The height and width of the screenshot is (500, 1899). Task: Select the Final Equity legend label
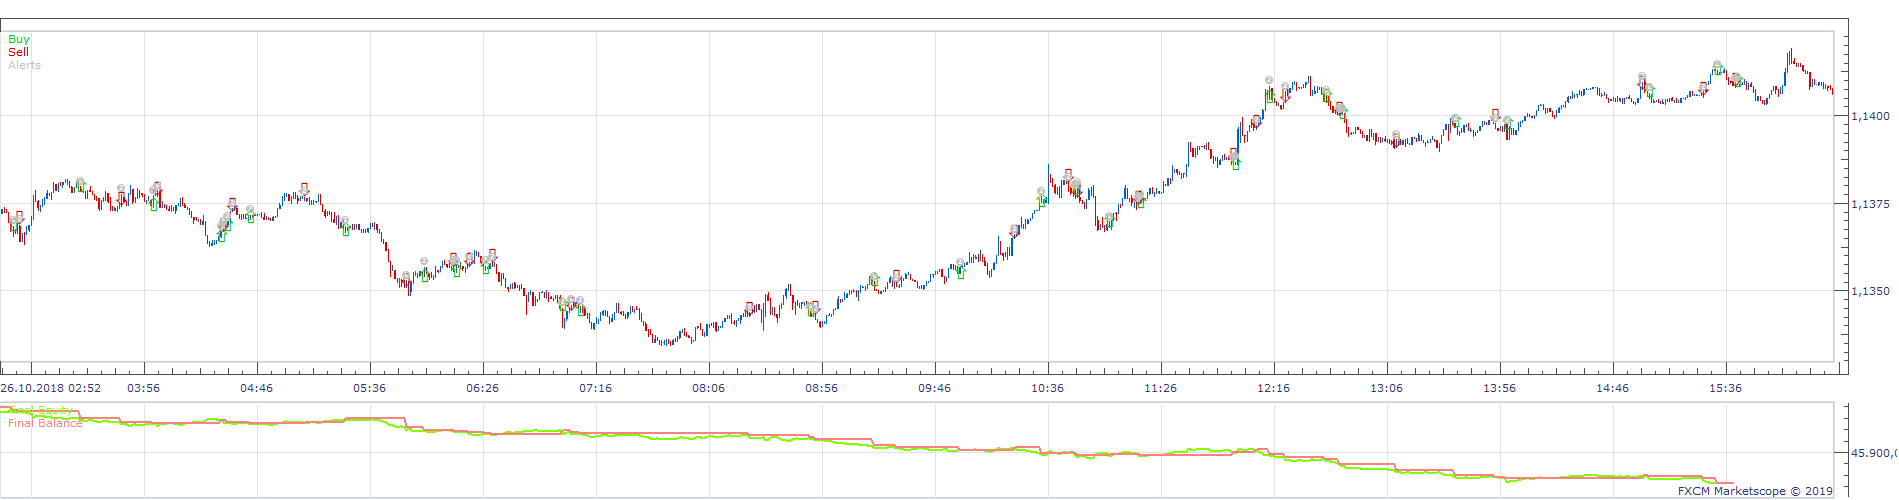[40, 410]
